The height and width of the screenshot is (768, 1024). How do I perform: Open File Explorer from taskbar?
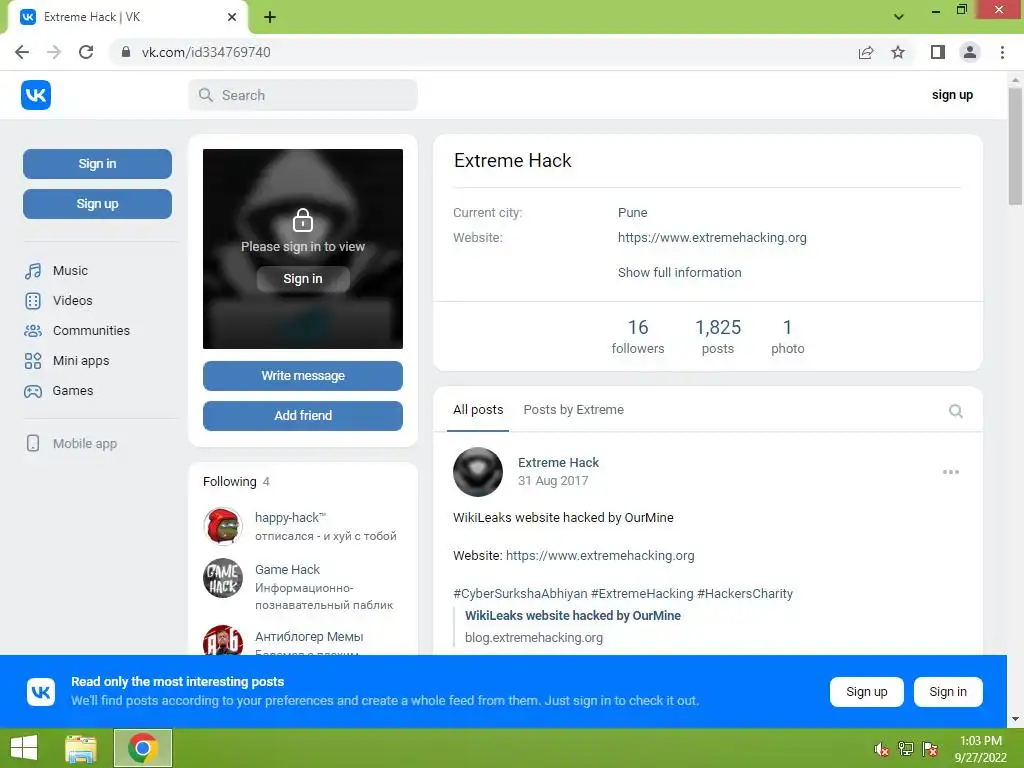point(81,748)
